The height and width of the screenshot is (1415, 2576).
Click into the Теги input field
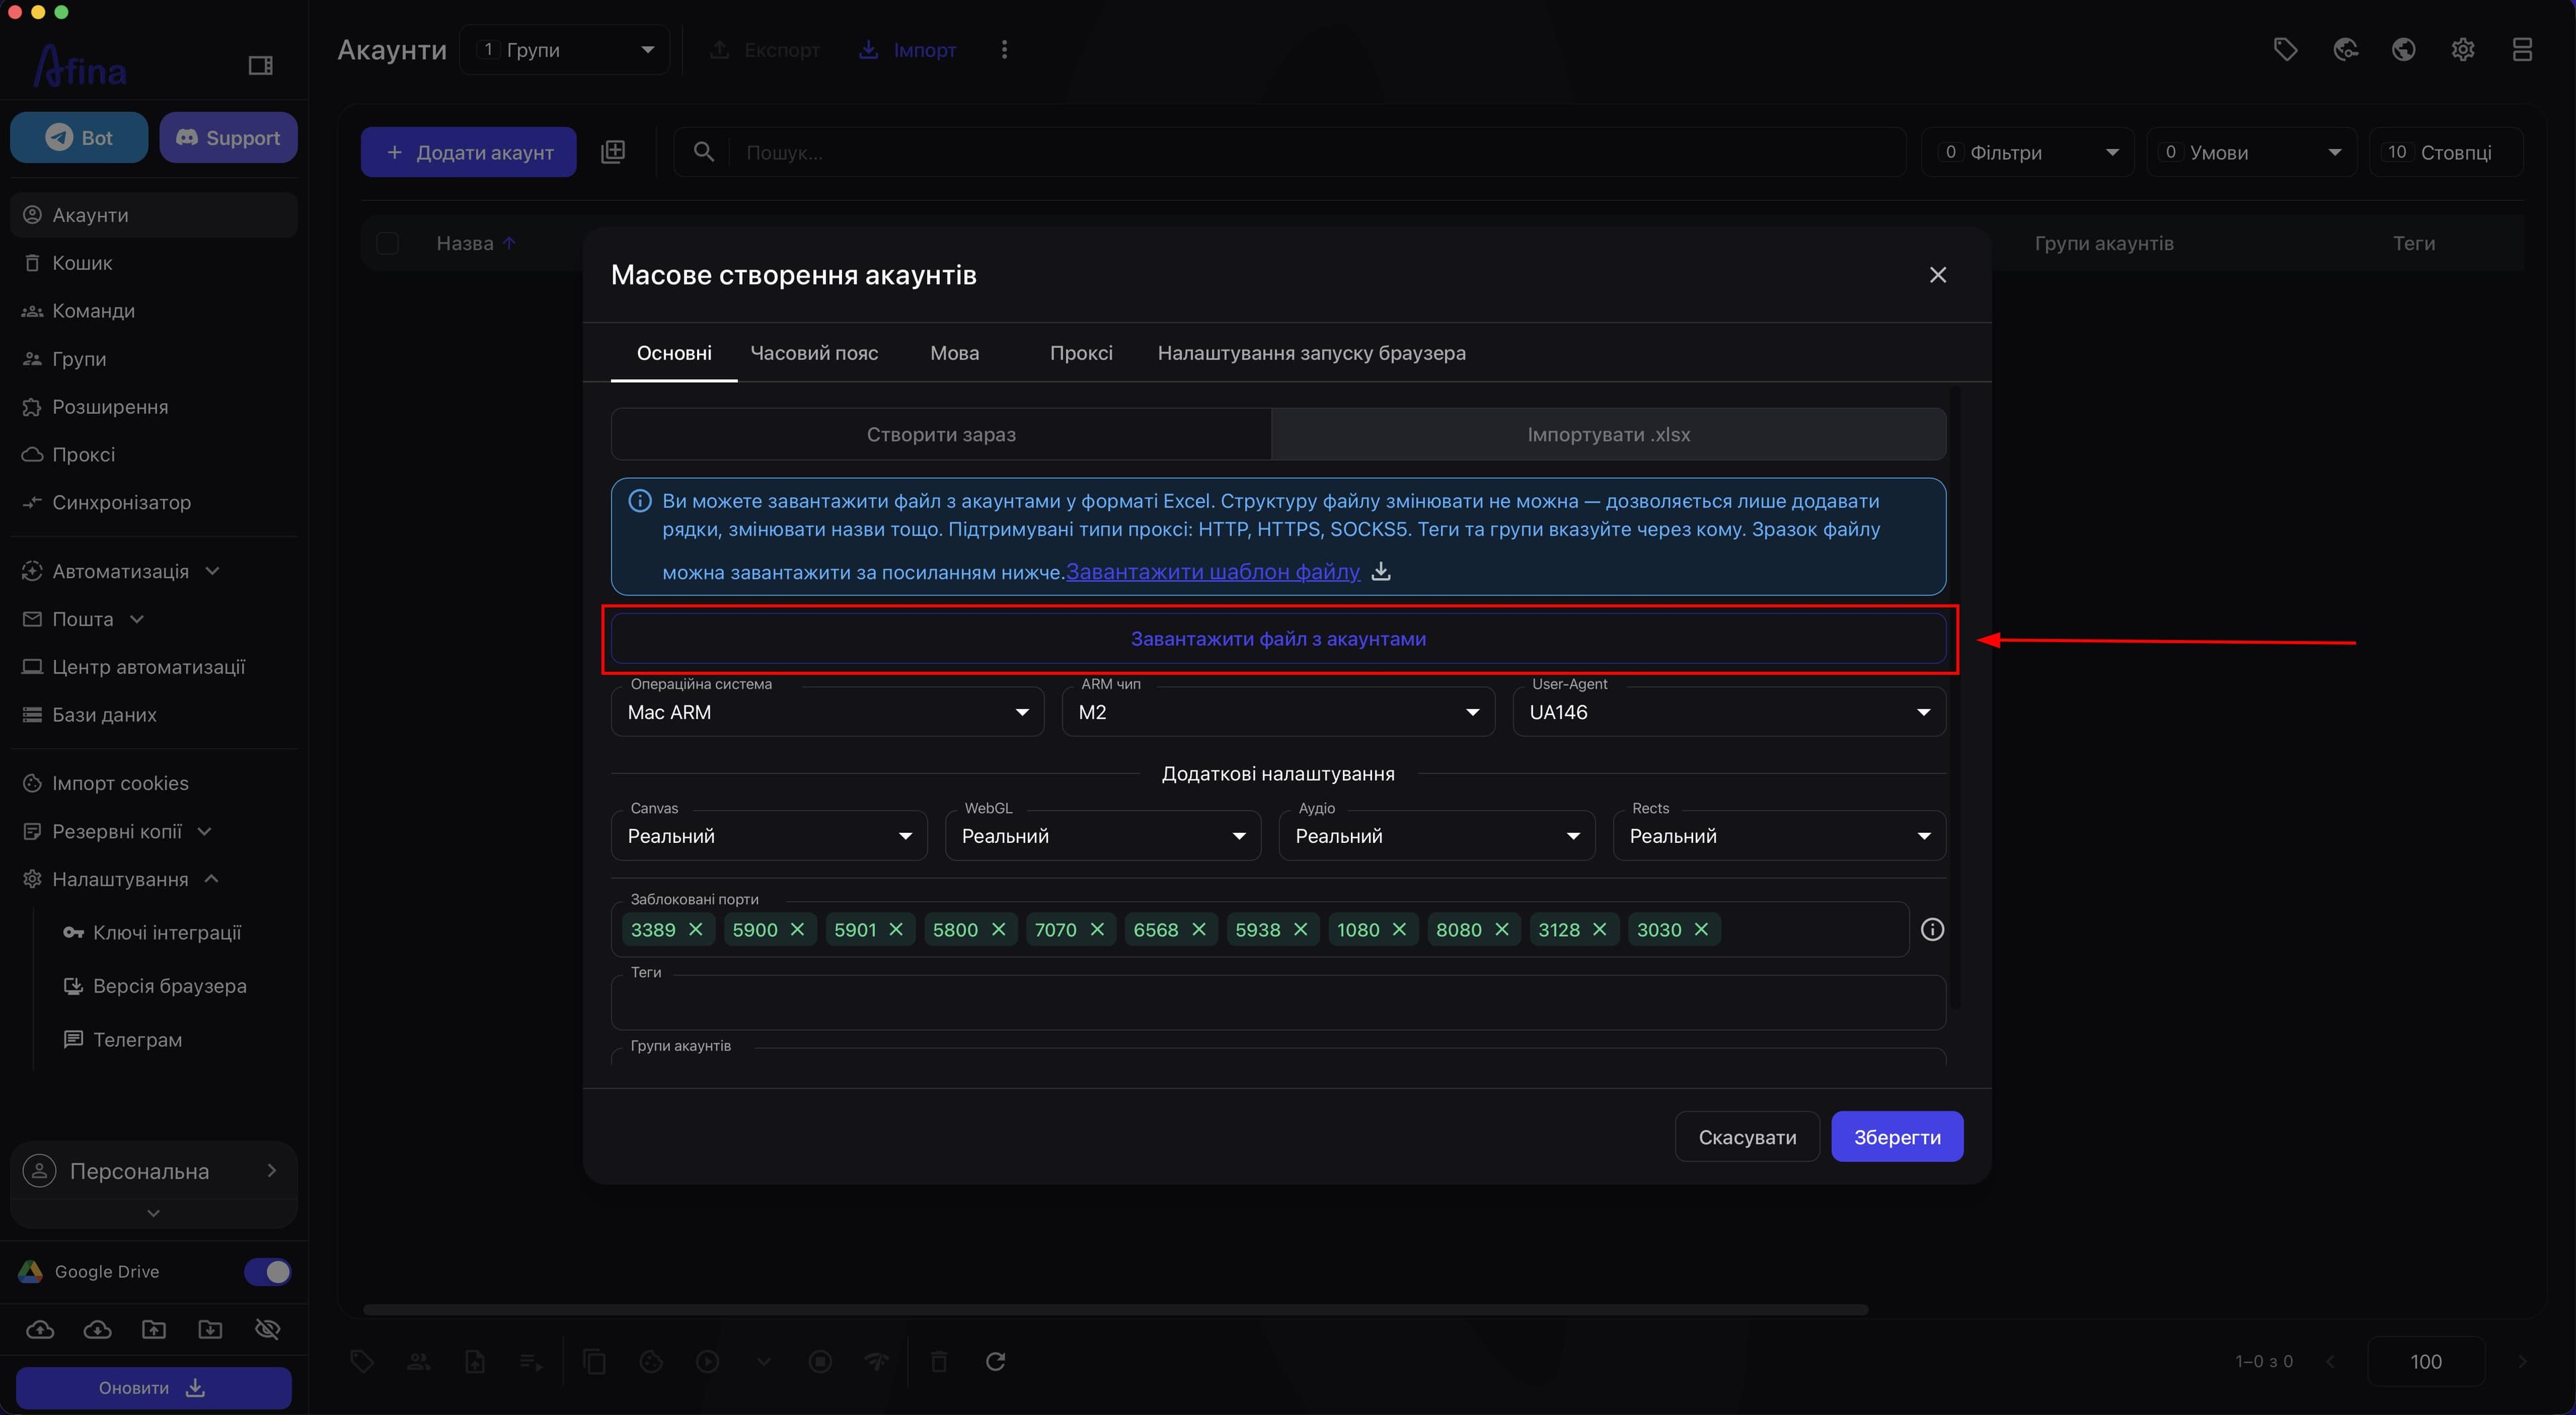point(1278,1003)
